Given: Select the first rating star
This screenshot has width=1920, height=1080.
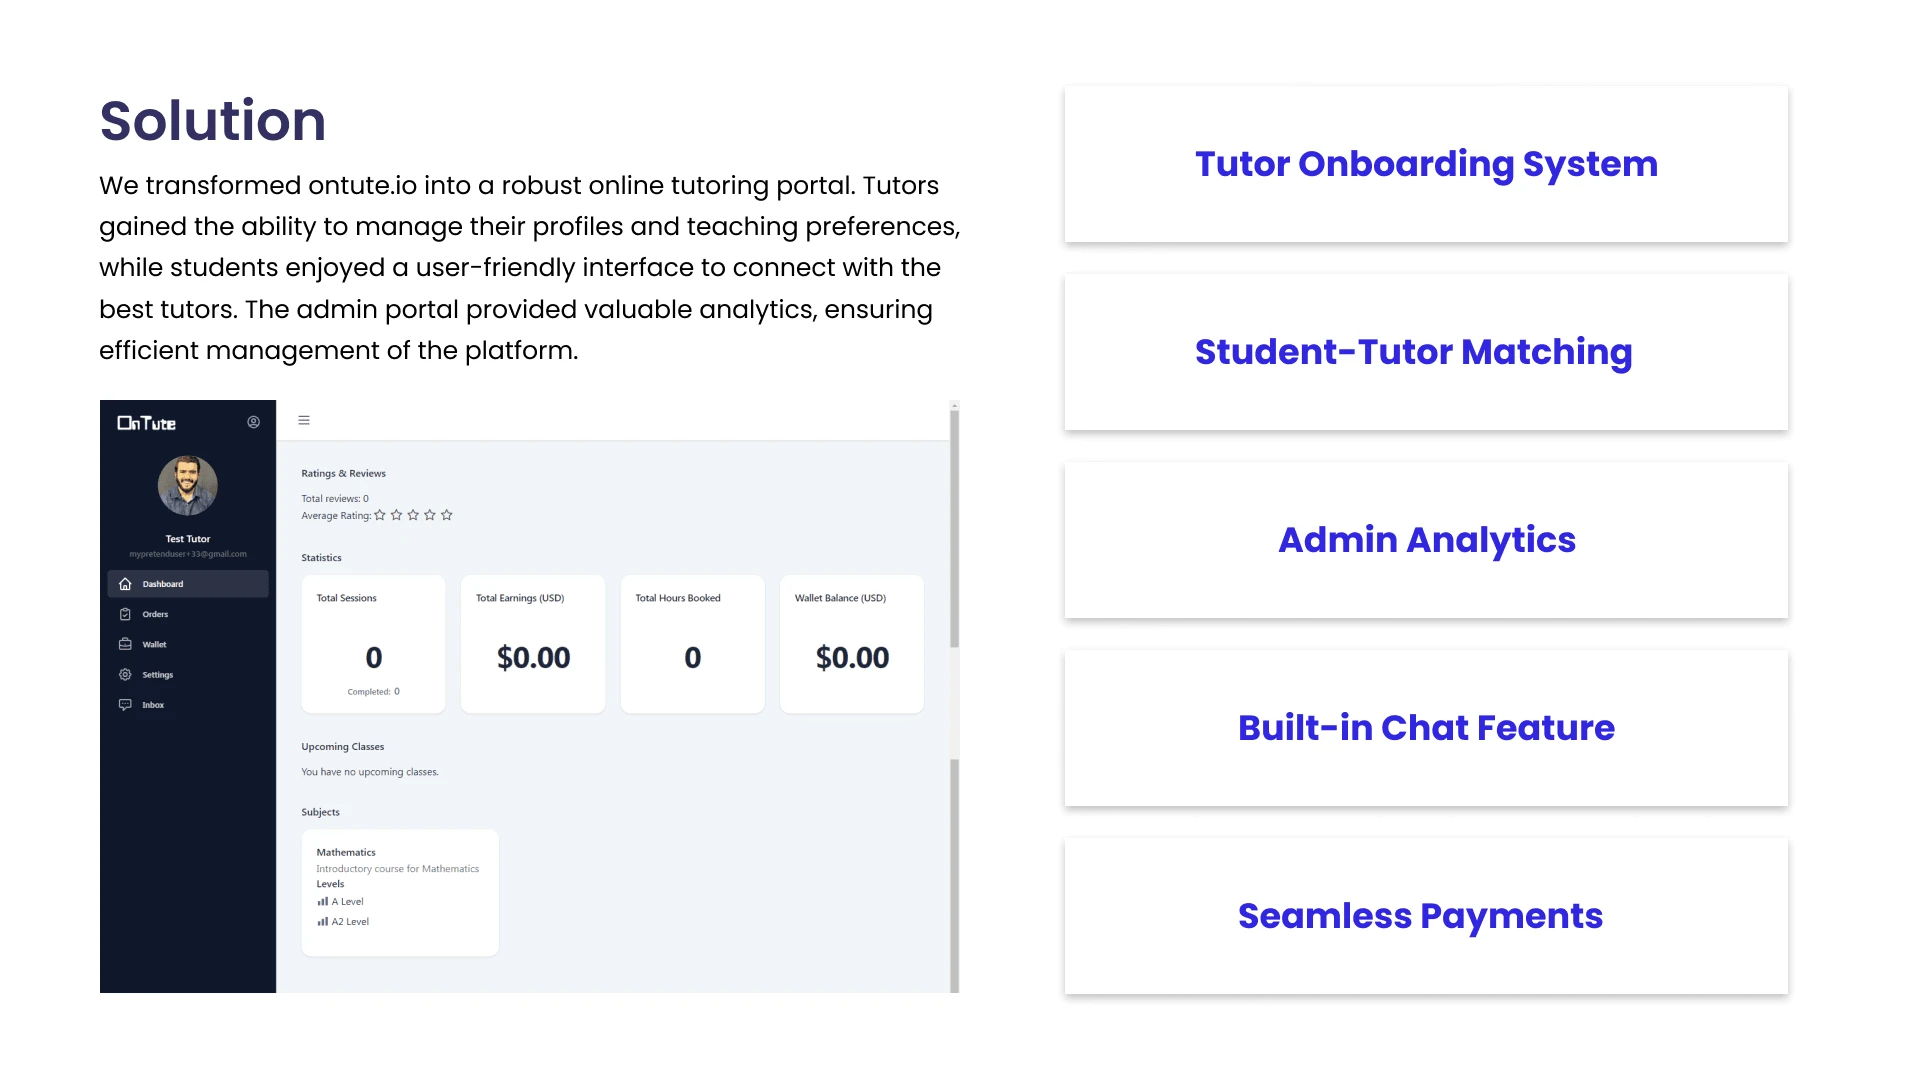Looking at the screenshot, I should pyautogui.click(x=380, y=515).
